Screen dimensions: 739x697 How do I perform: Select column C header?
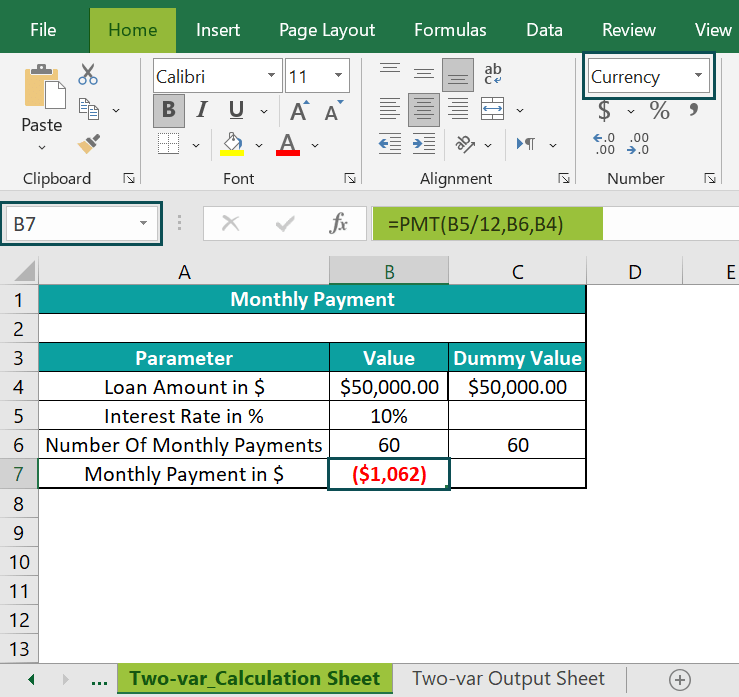tap(517, 271)
